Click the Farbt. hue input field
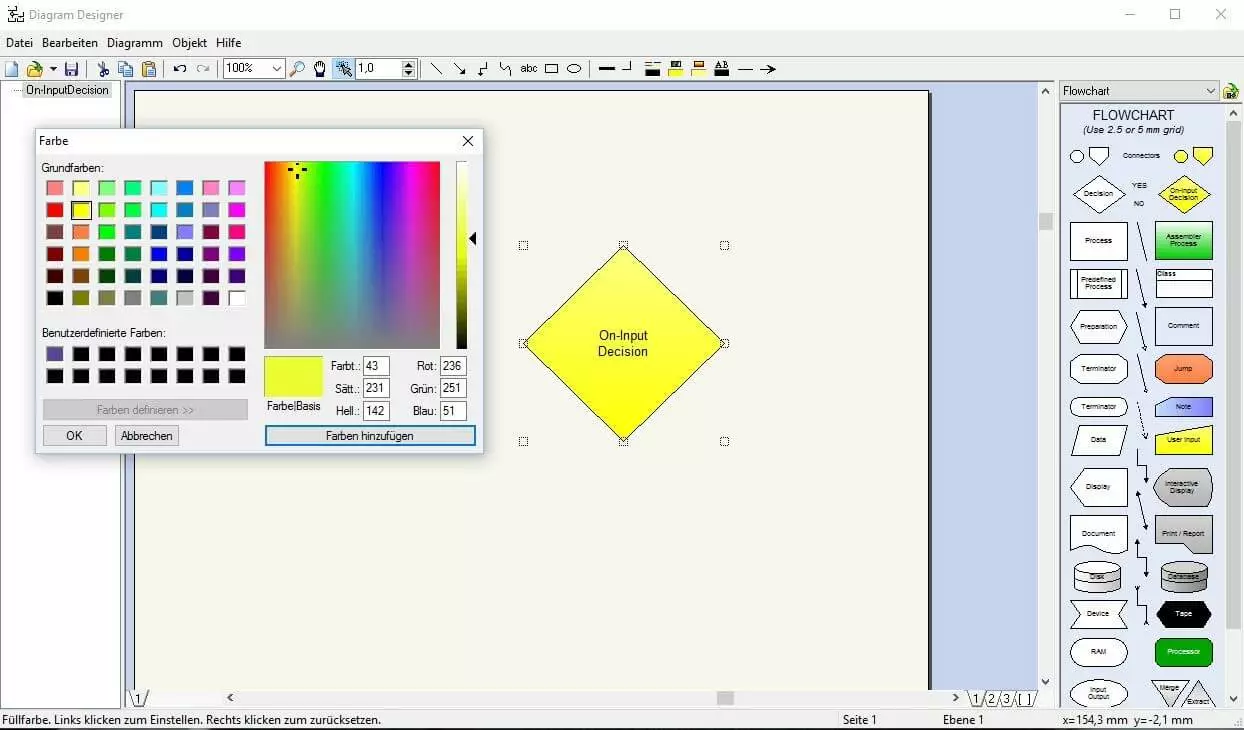The height and width of the screenshot is (730, 1244). (x=376, y=366)
